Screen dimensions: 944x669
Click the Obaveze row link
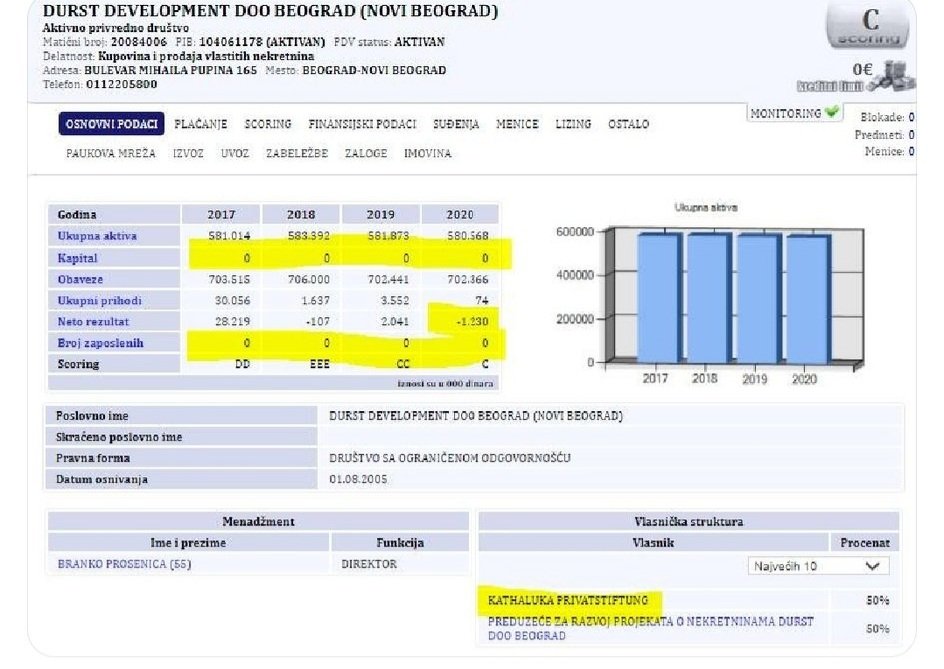80,279
